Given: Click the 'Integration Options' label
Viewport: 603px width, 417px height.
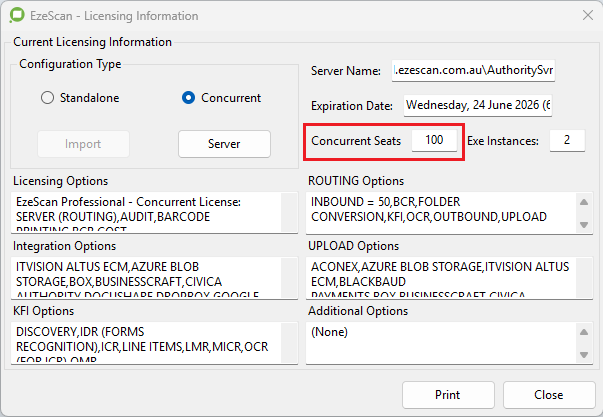Looking at the screenshot, I should pyautogui.click(x=64, y=246).
